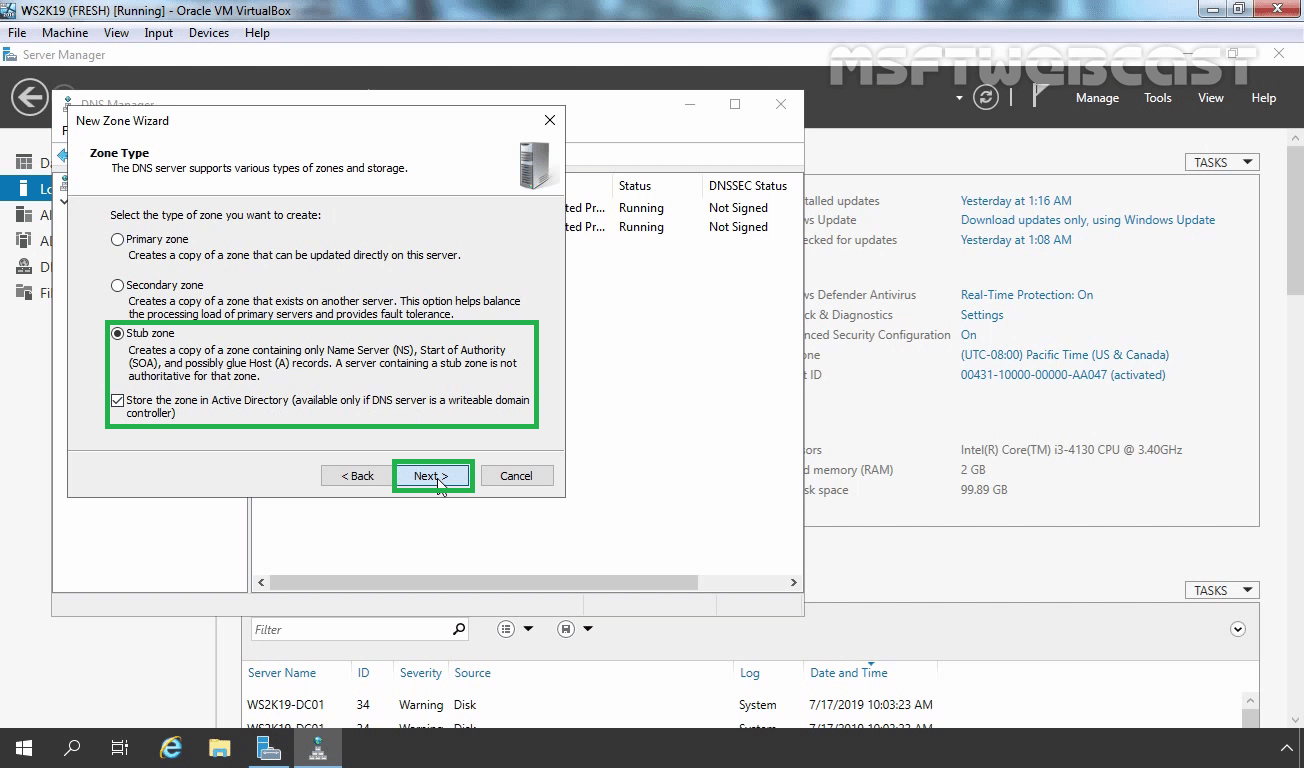Open the Pacific Time zone link

pyautogui.click(x=1065, y=355)
